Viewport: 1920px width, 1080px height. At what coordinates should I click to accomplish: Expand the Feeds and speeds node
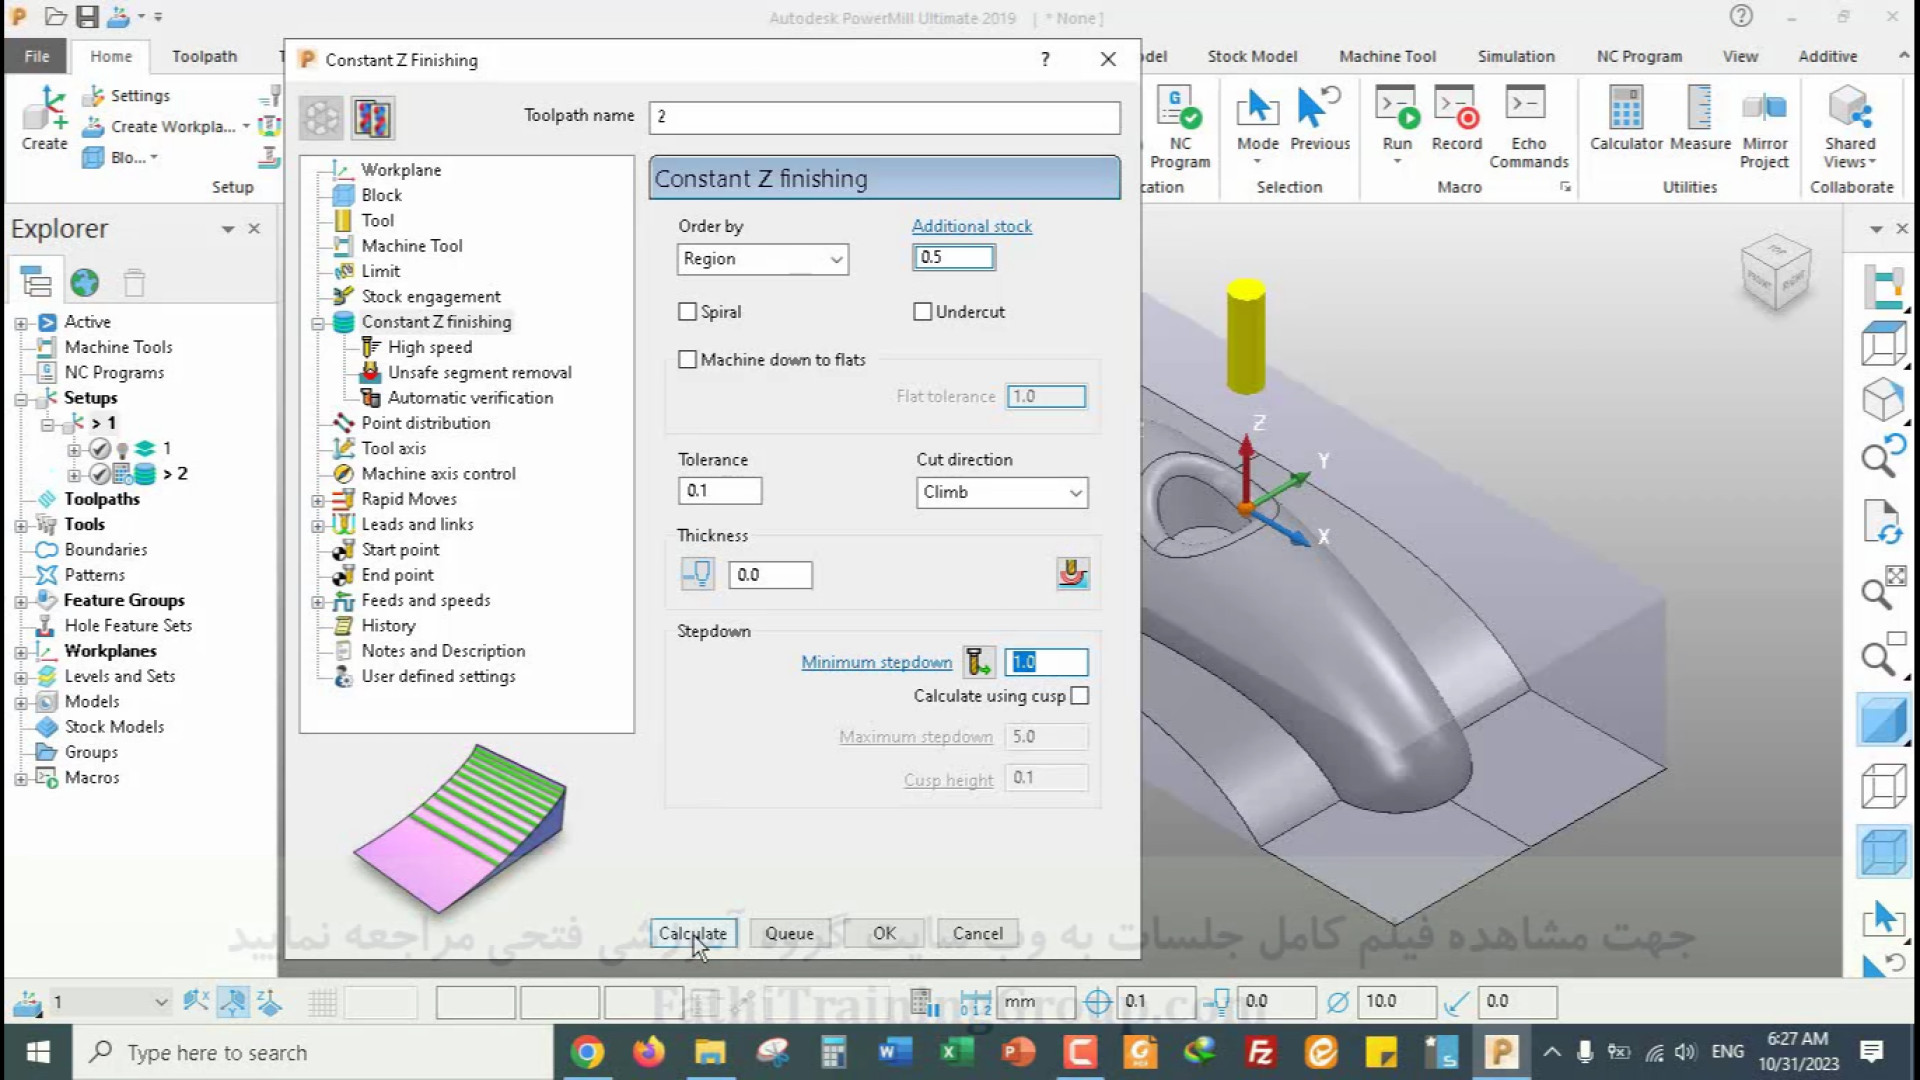point(318,601)
